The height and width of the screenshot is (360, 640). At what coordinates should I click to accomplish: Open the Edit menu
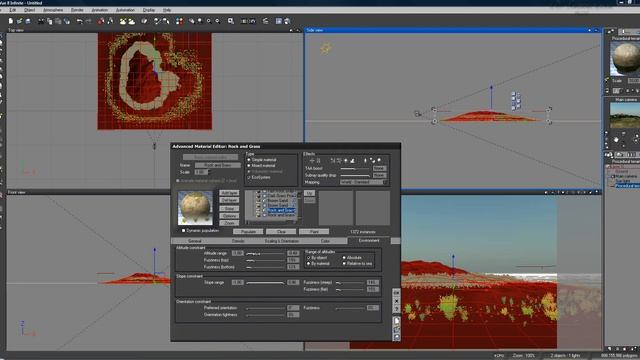pyautogui.click(x=13, y=10)
